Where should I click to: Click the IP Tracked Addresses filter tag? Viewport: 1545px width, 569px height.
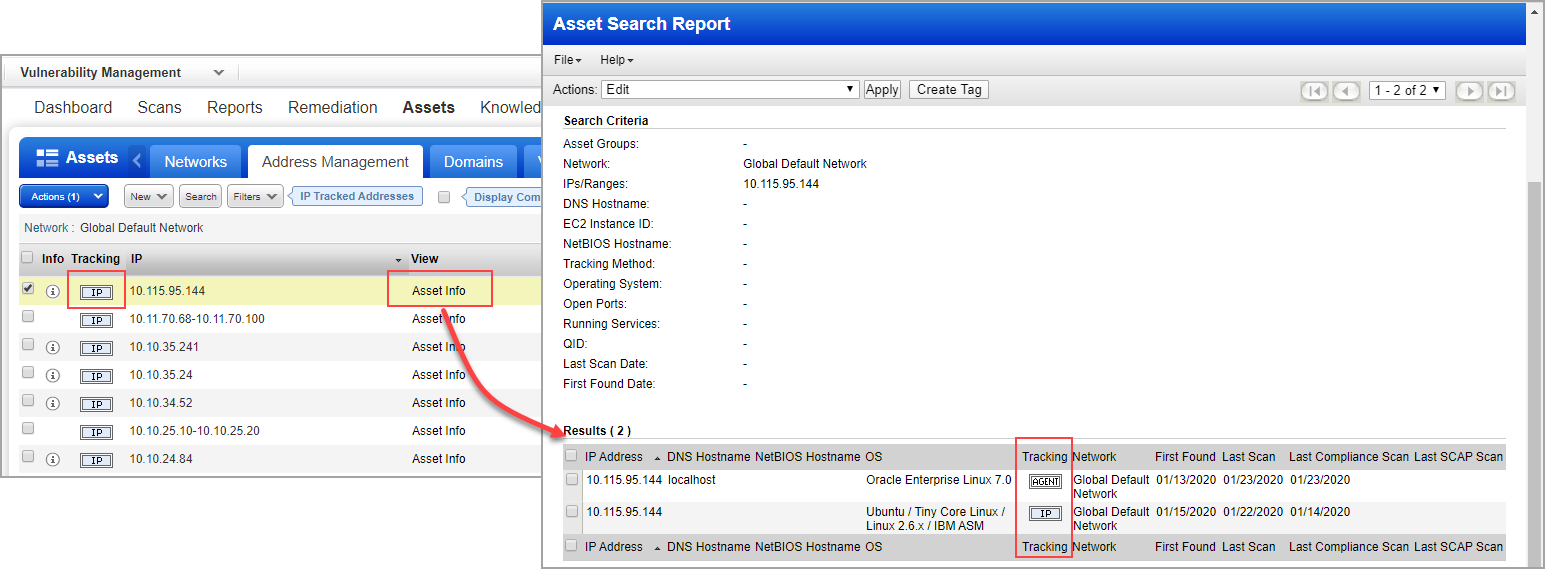357,196
